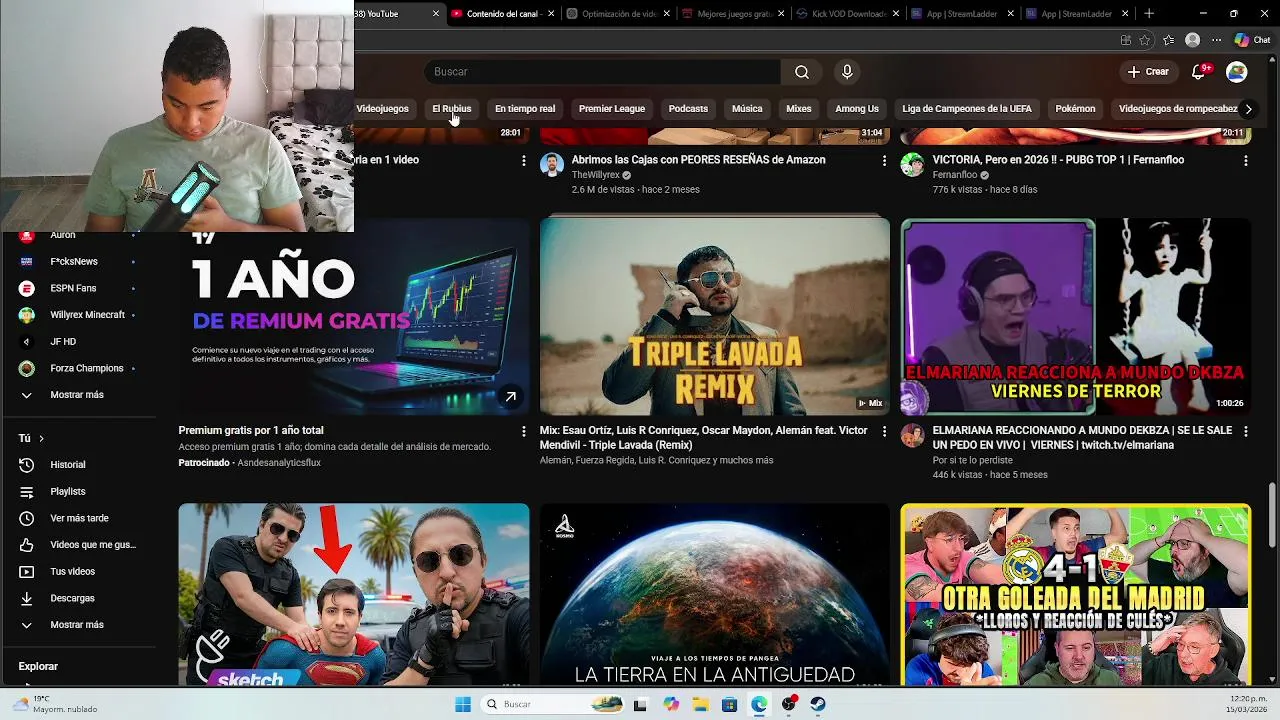Open the YouTube account avatar menu
Screen dimensions: 1280x720
[1237, 72]
